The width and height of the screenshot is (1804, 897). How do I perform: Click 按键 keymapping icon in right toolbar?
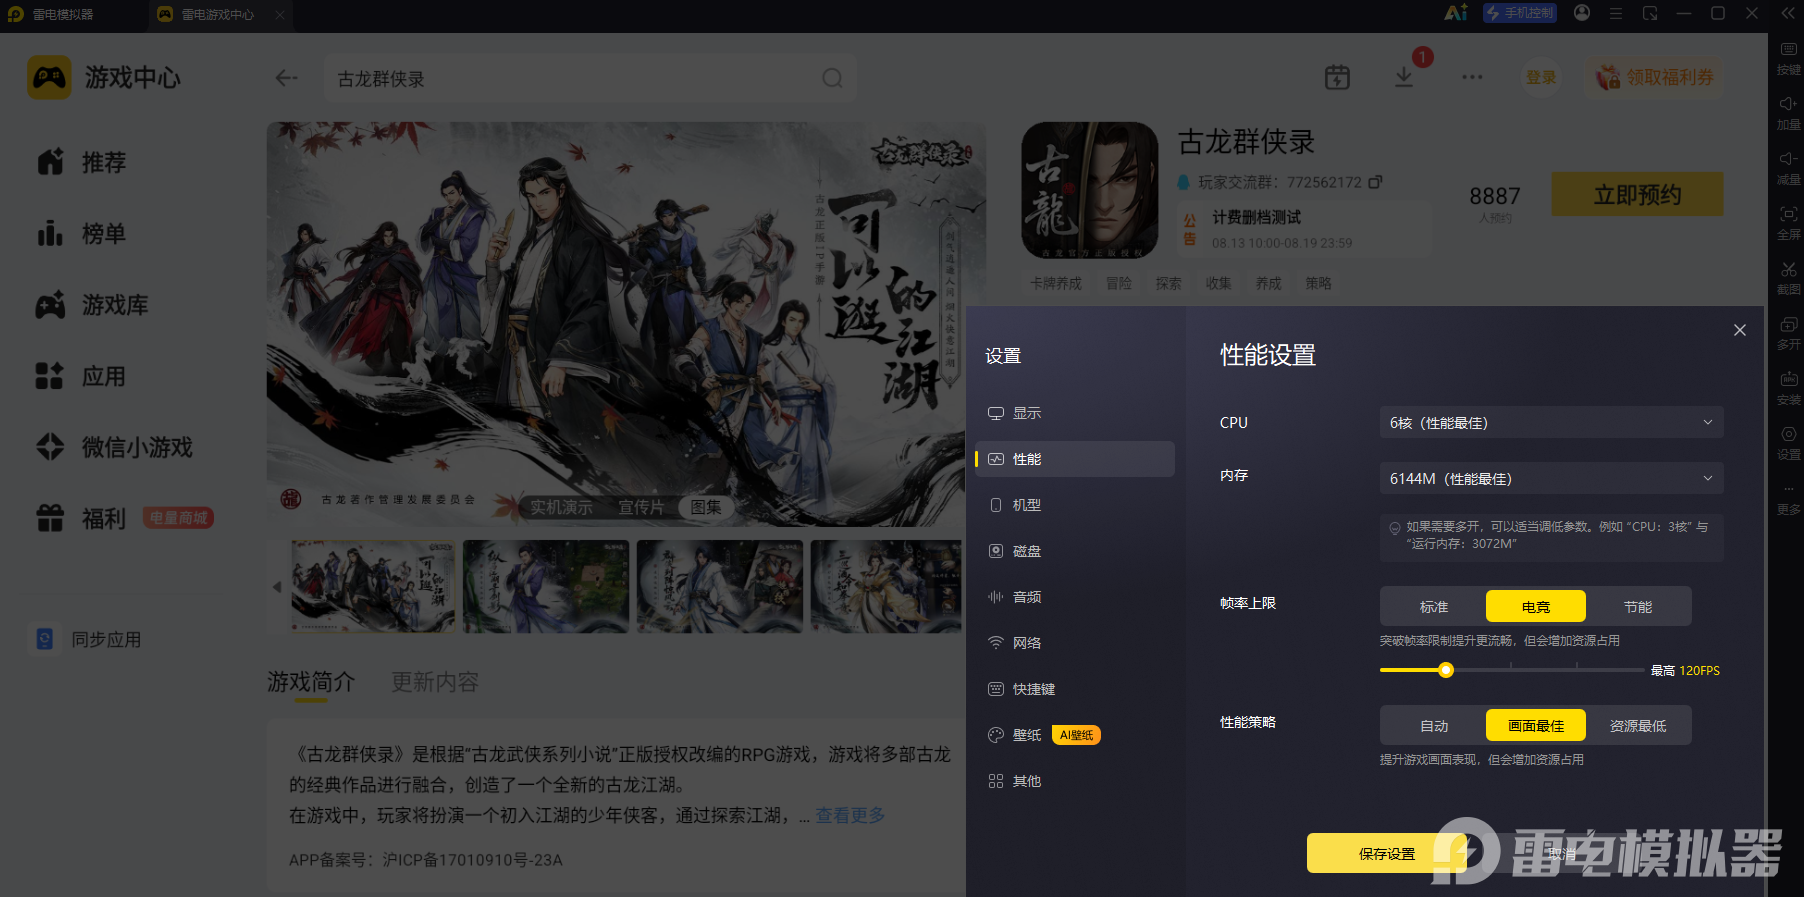pos(1788,59)
